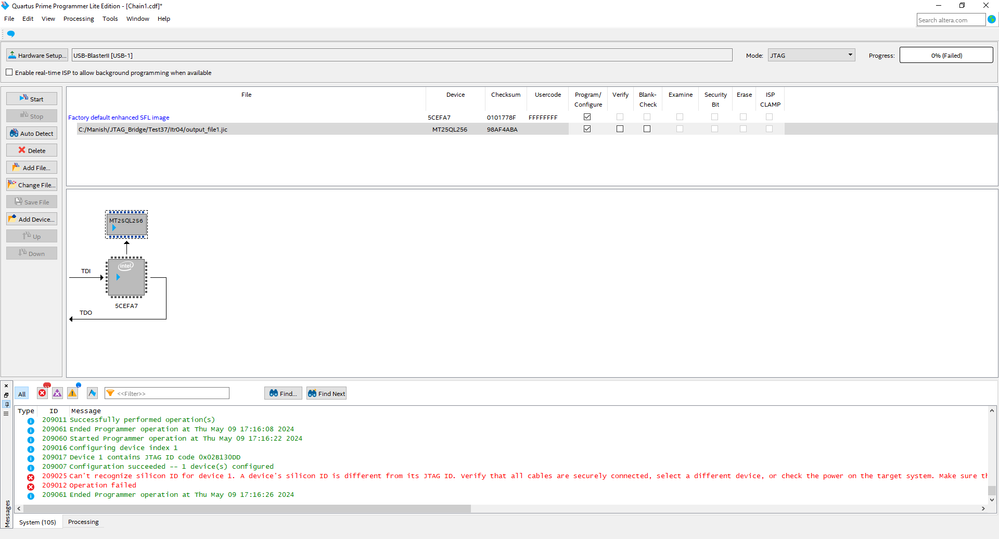999x539 pixels.
Task: Open the Processing menu
Action: point(78,19)
